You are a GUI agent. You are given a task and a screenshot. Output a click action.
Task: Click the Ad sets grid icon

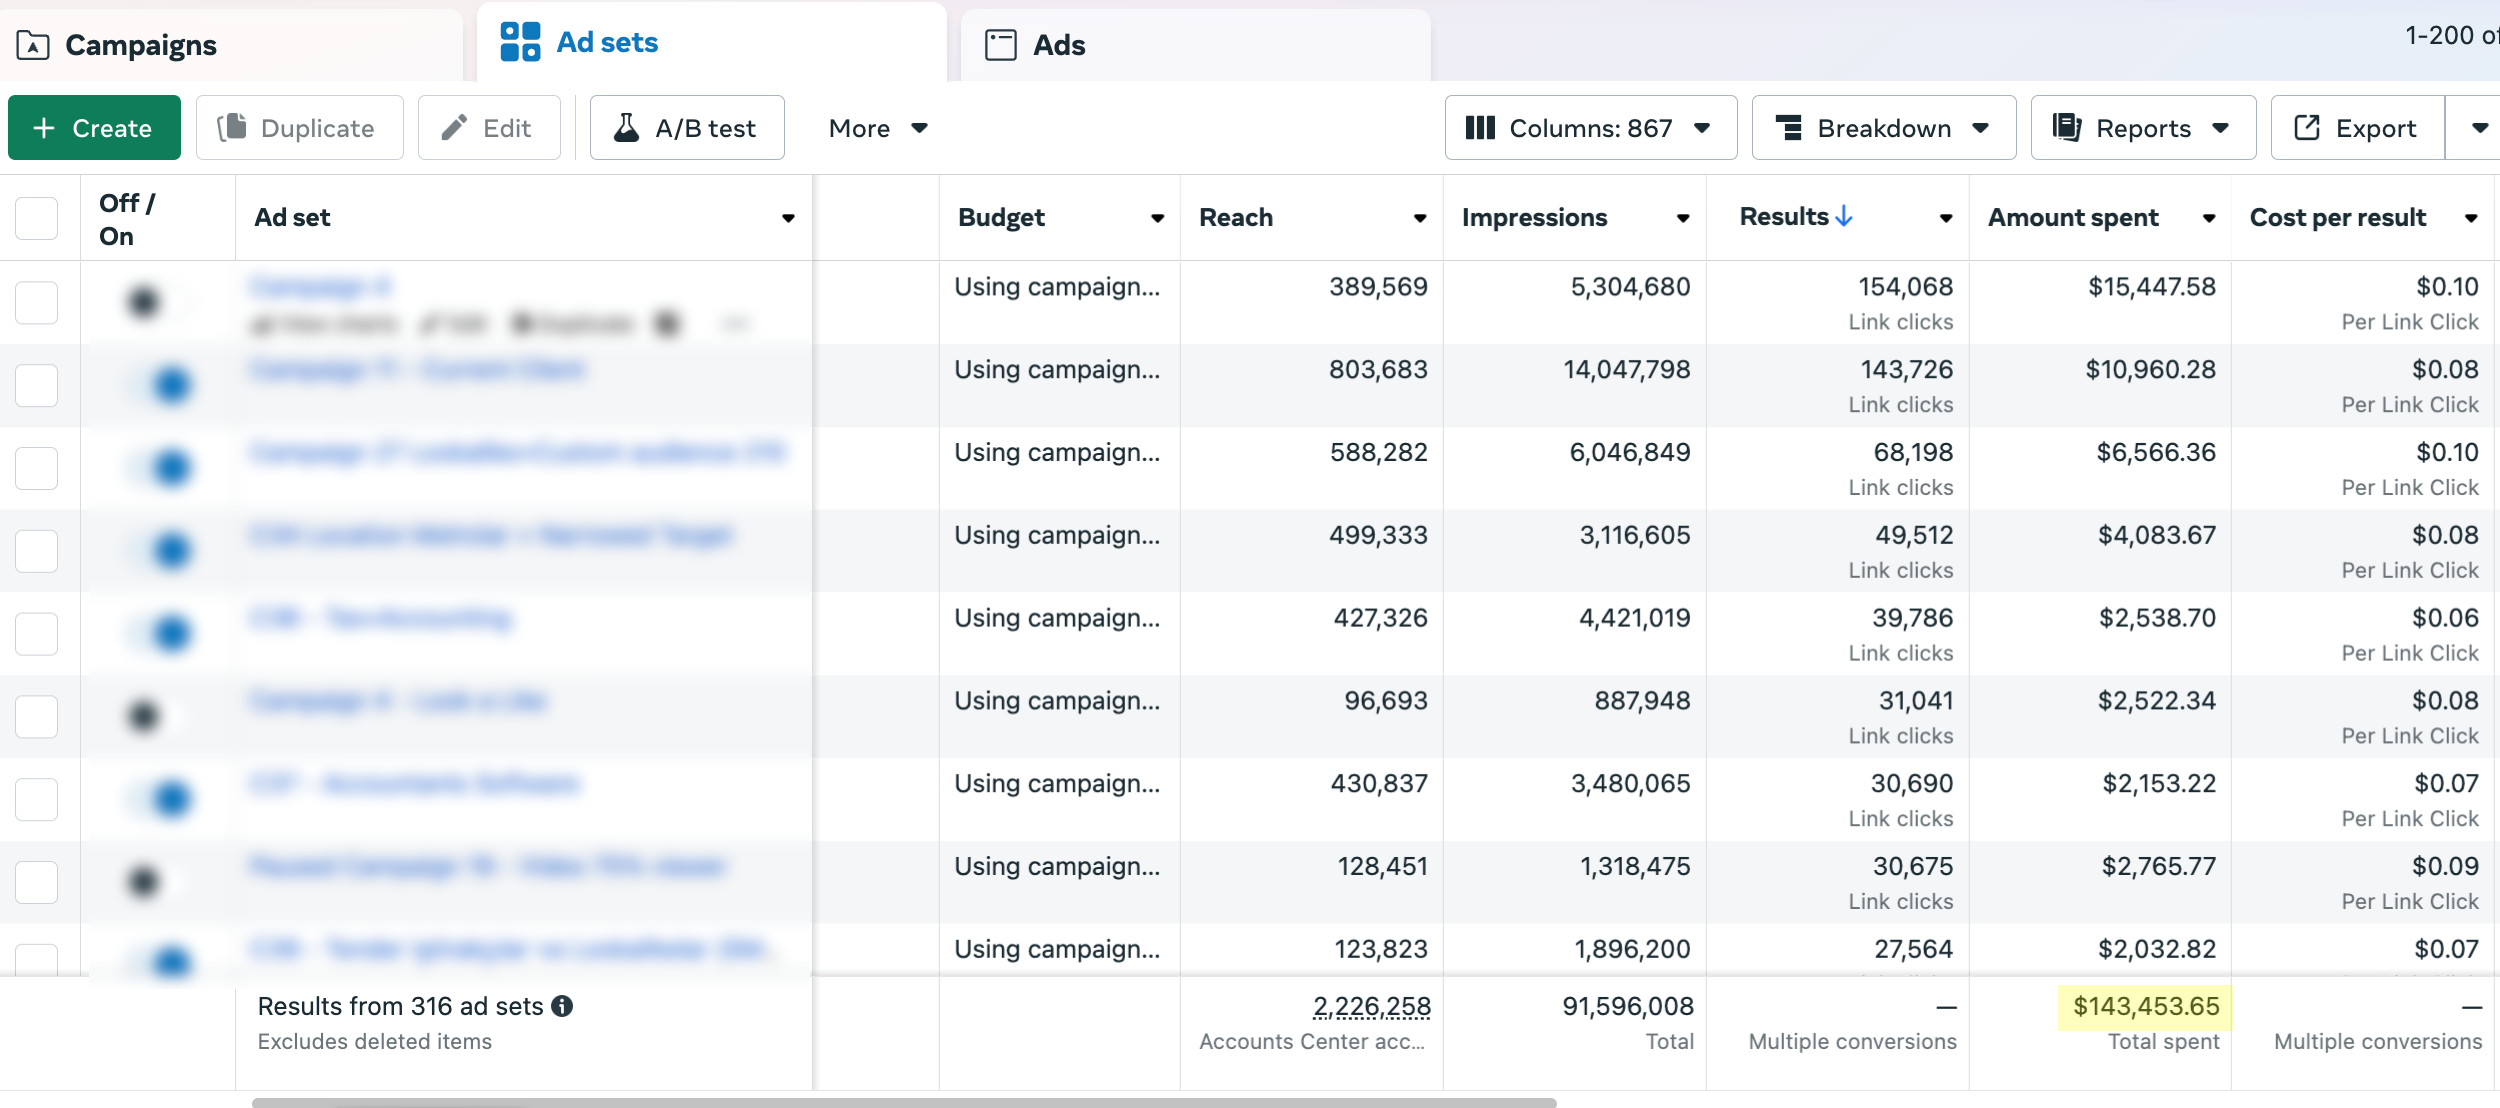[x=520, y=42]
